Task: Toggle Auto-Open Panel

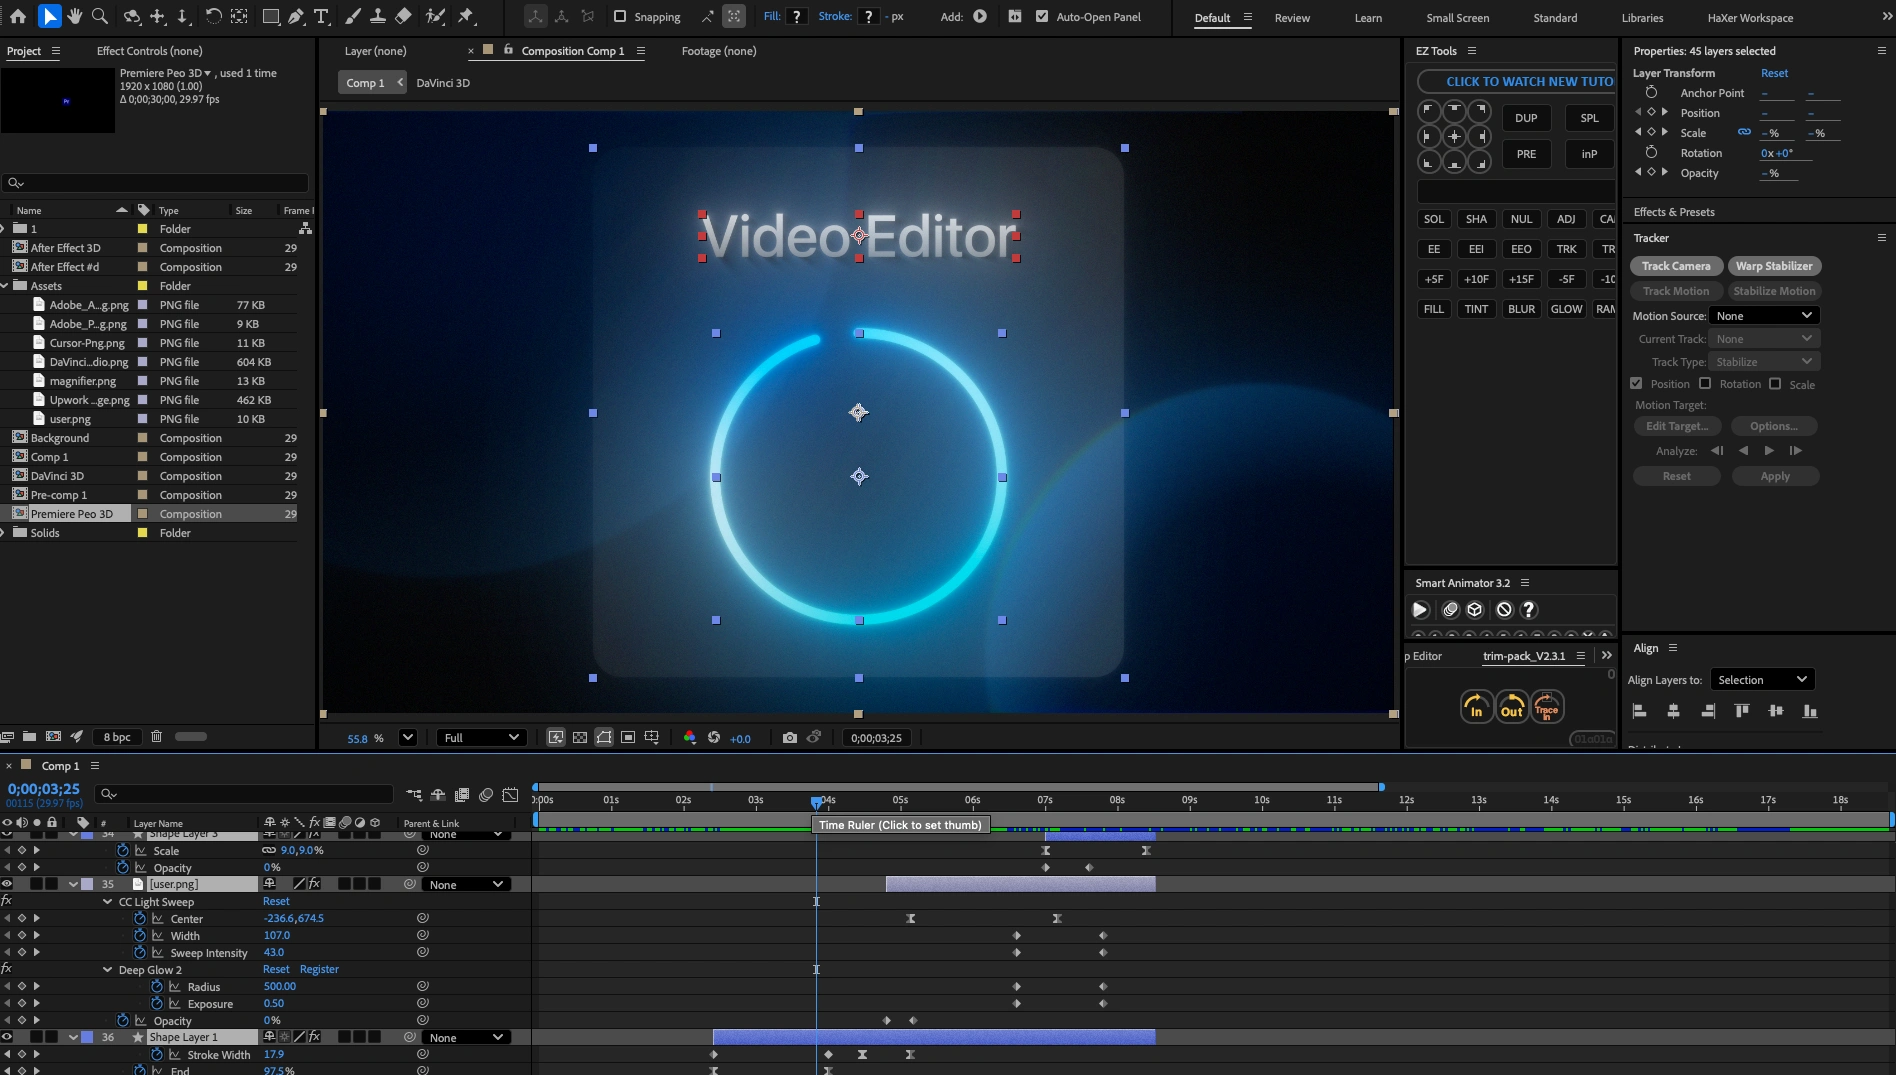Action: coord(1042,17)
